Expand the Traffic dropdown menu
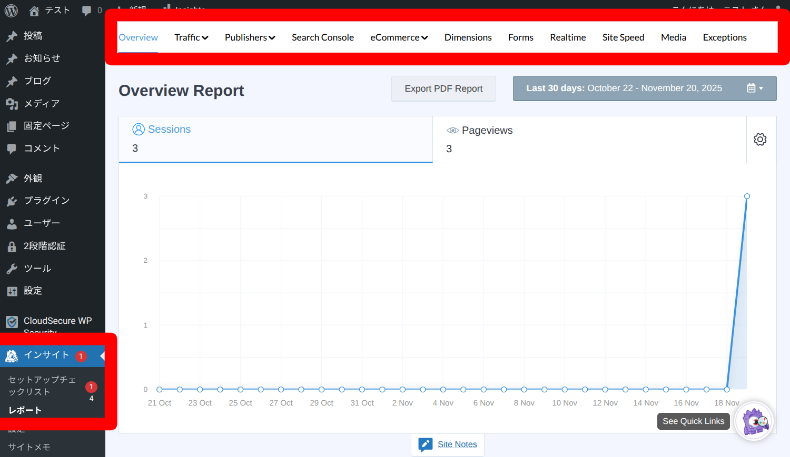790x457 pixels. (190, 38)
